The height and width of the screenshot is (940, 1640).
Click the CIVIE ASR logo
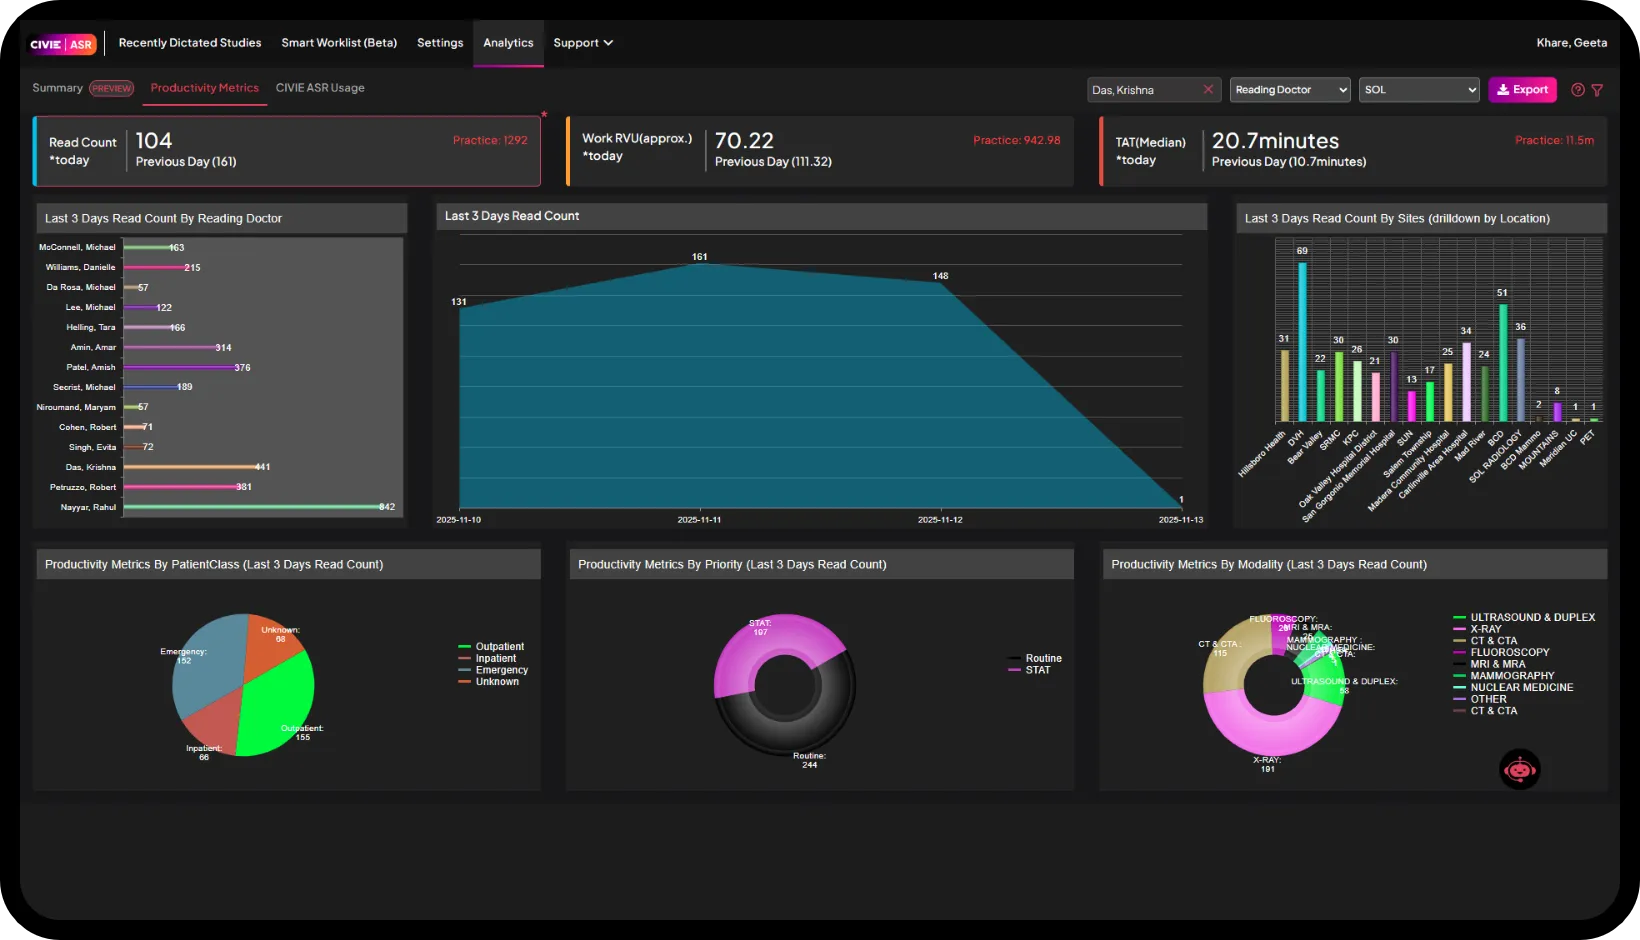[62, 44]
